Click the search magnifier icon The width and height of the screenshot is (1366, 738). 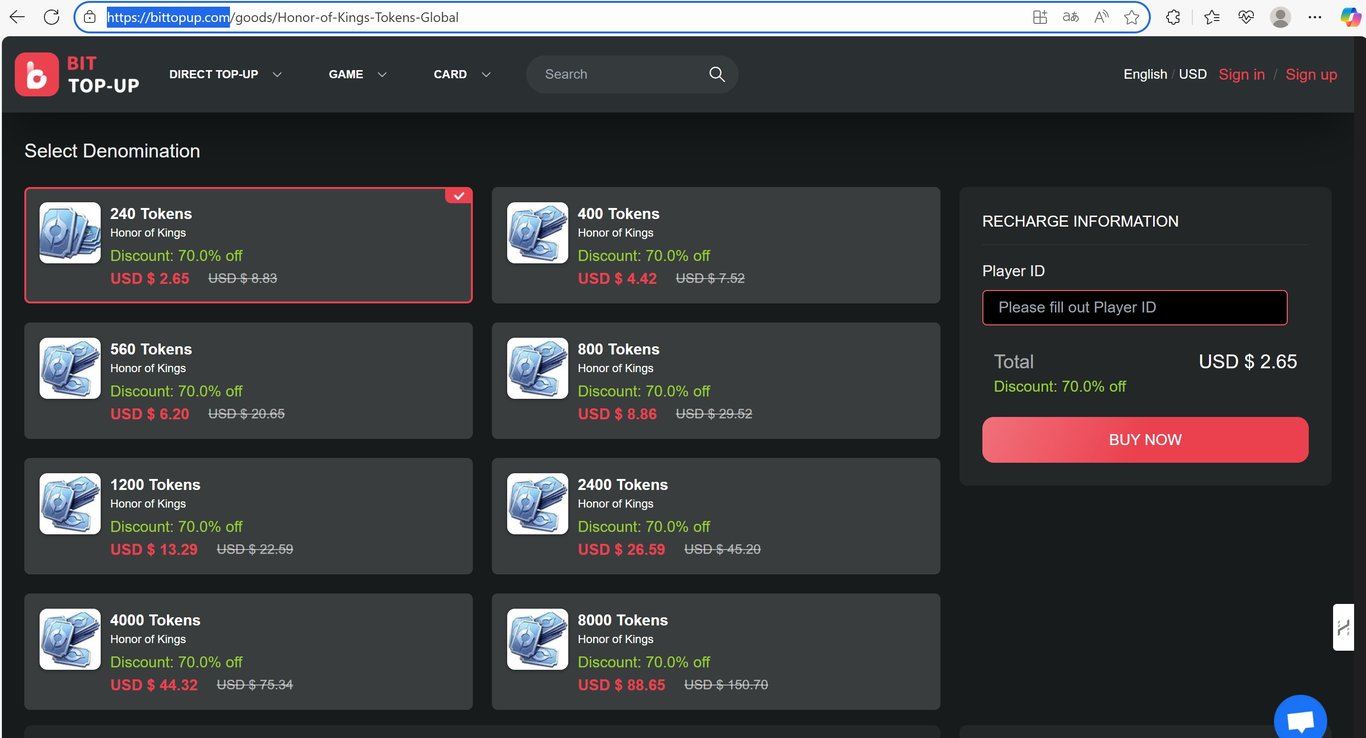[717, 74]
